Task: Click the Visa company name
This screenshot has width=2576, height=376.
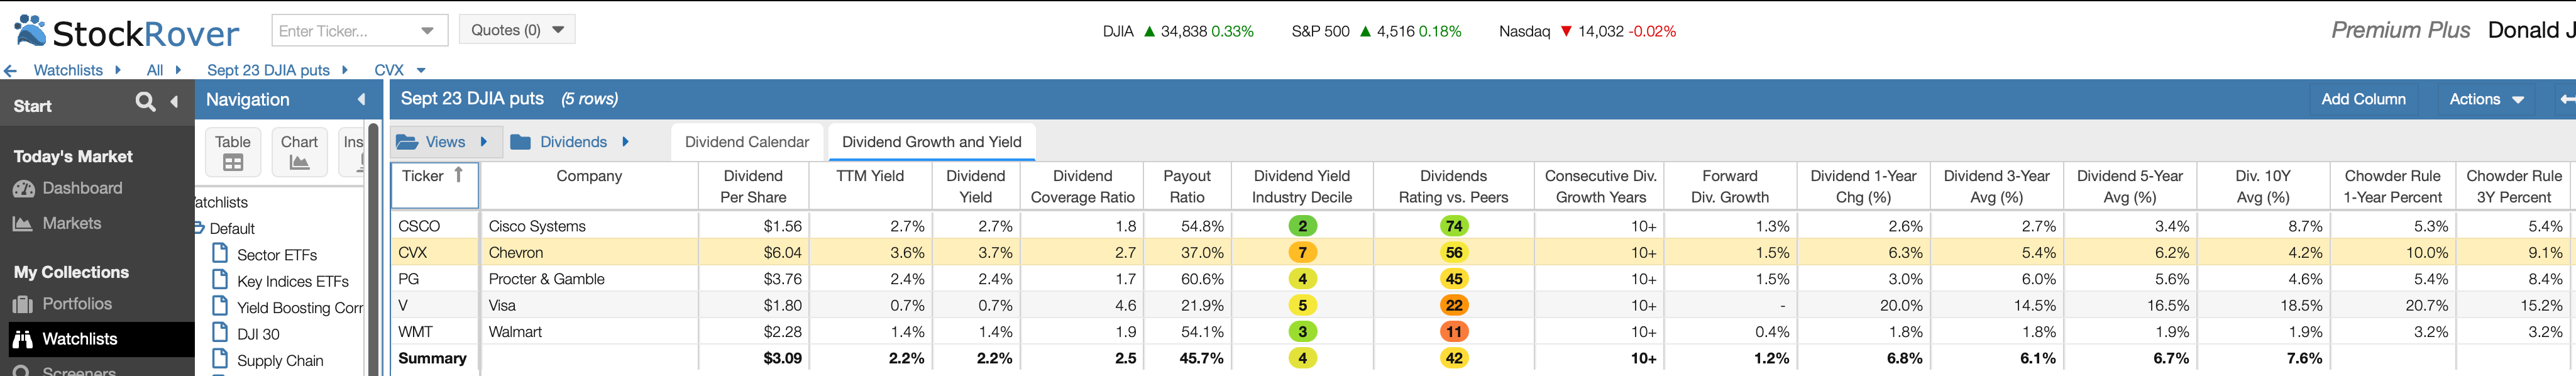Action: tap(502, 306)
